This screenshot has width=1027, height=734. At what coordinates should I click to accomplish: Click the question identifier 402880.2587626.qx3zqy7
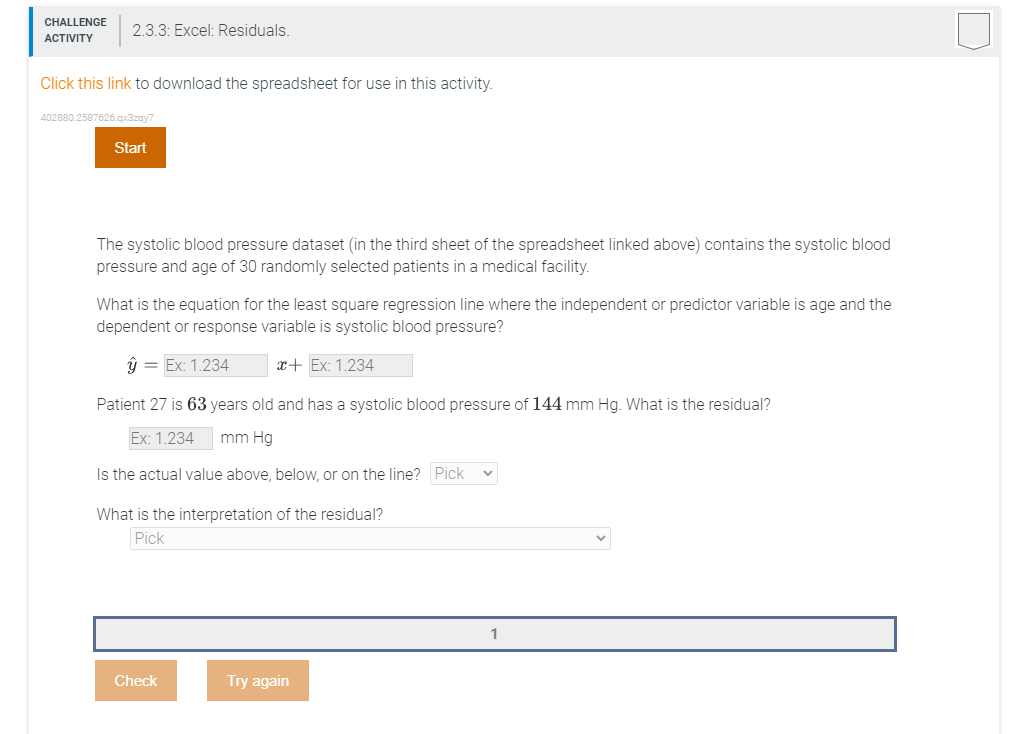pos(96,117)
